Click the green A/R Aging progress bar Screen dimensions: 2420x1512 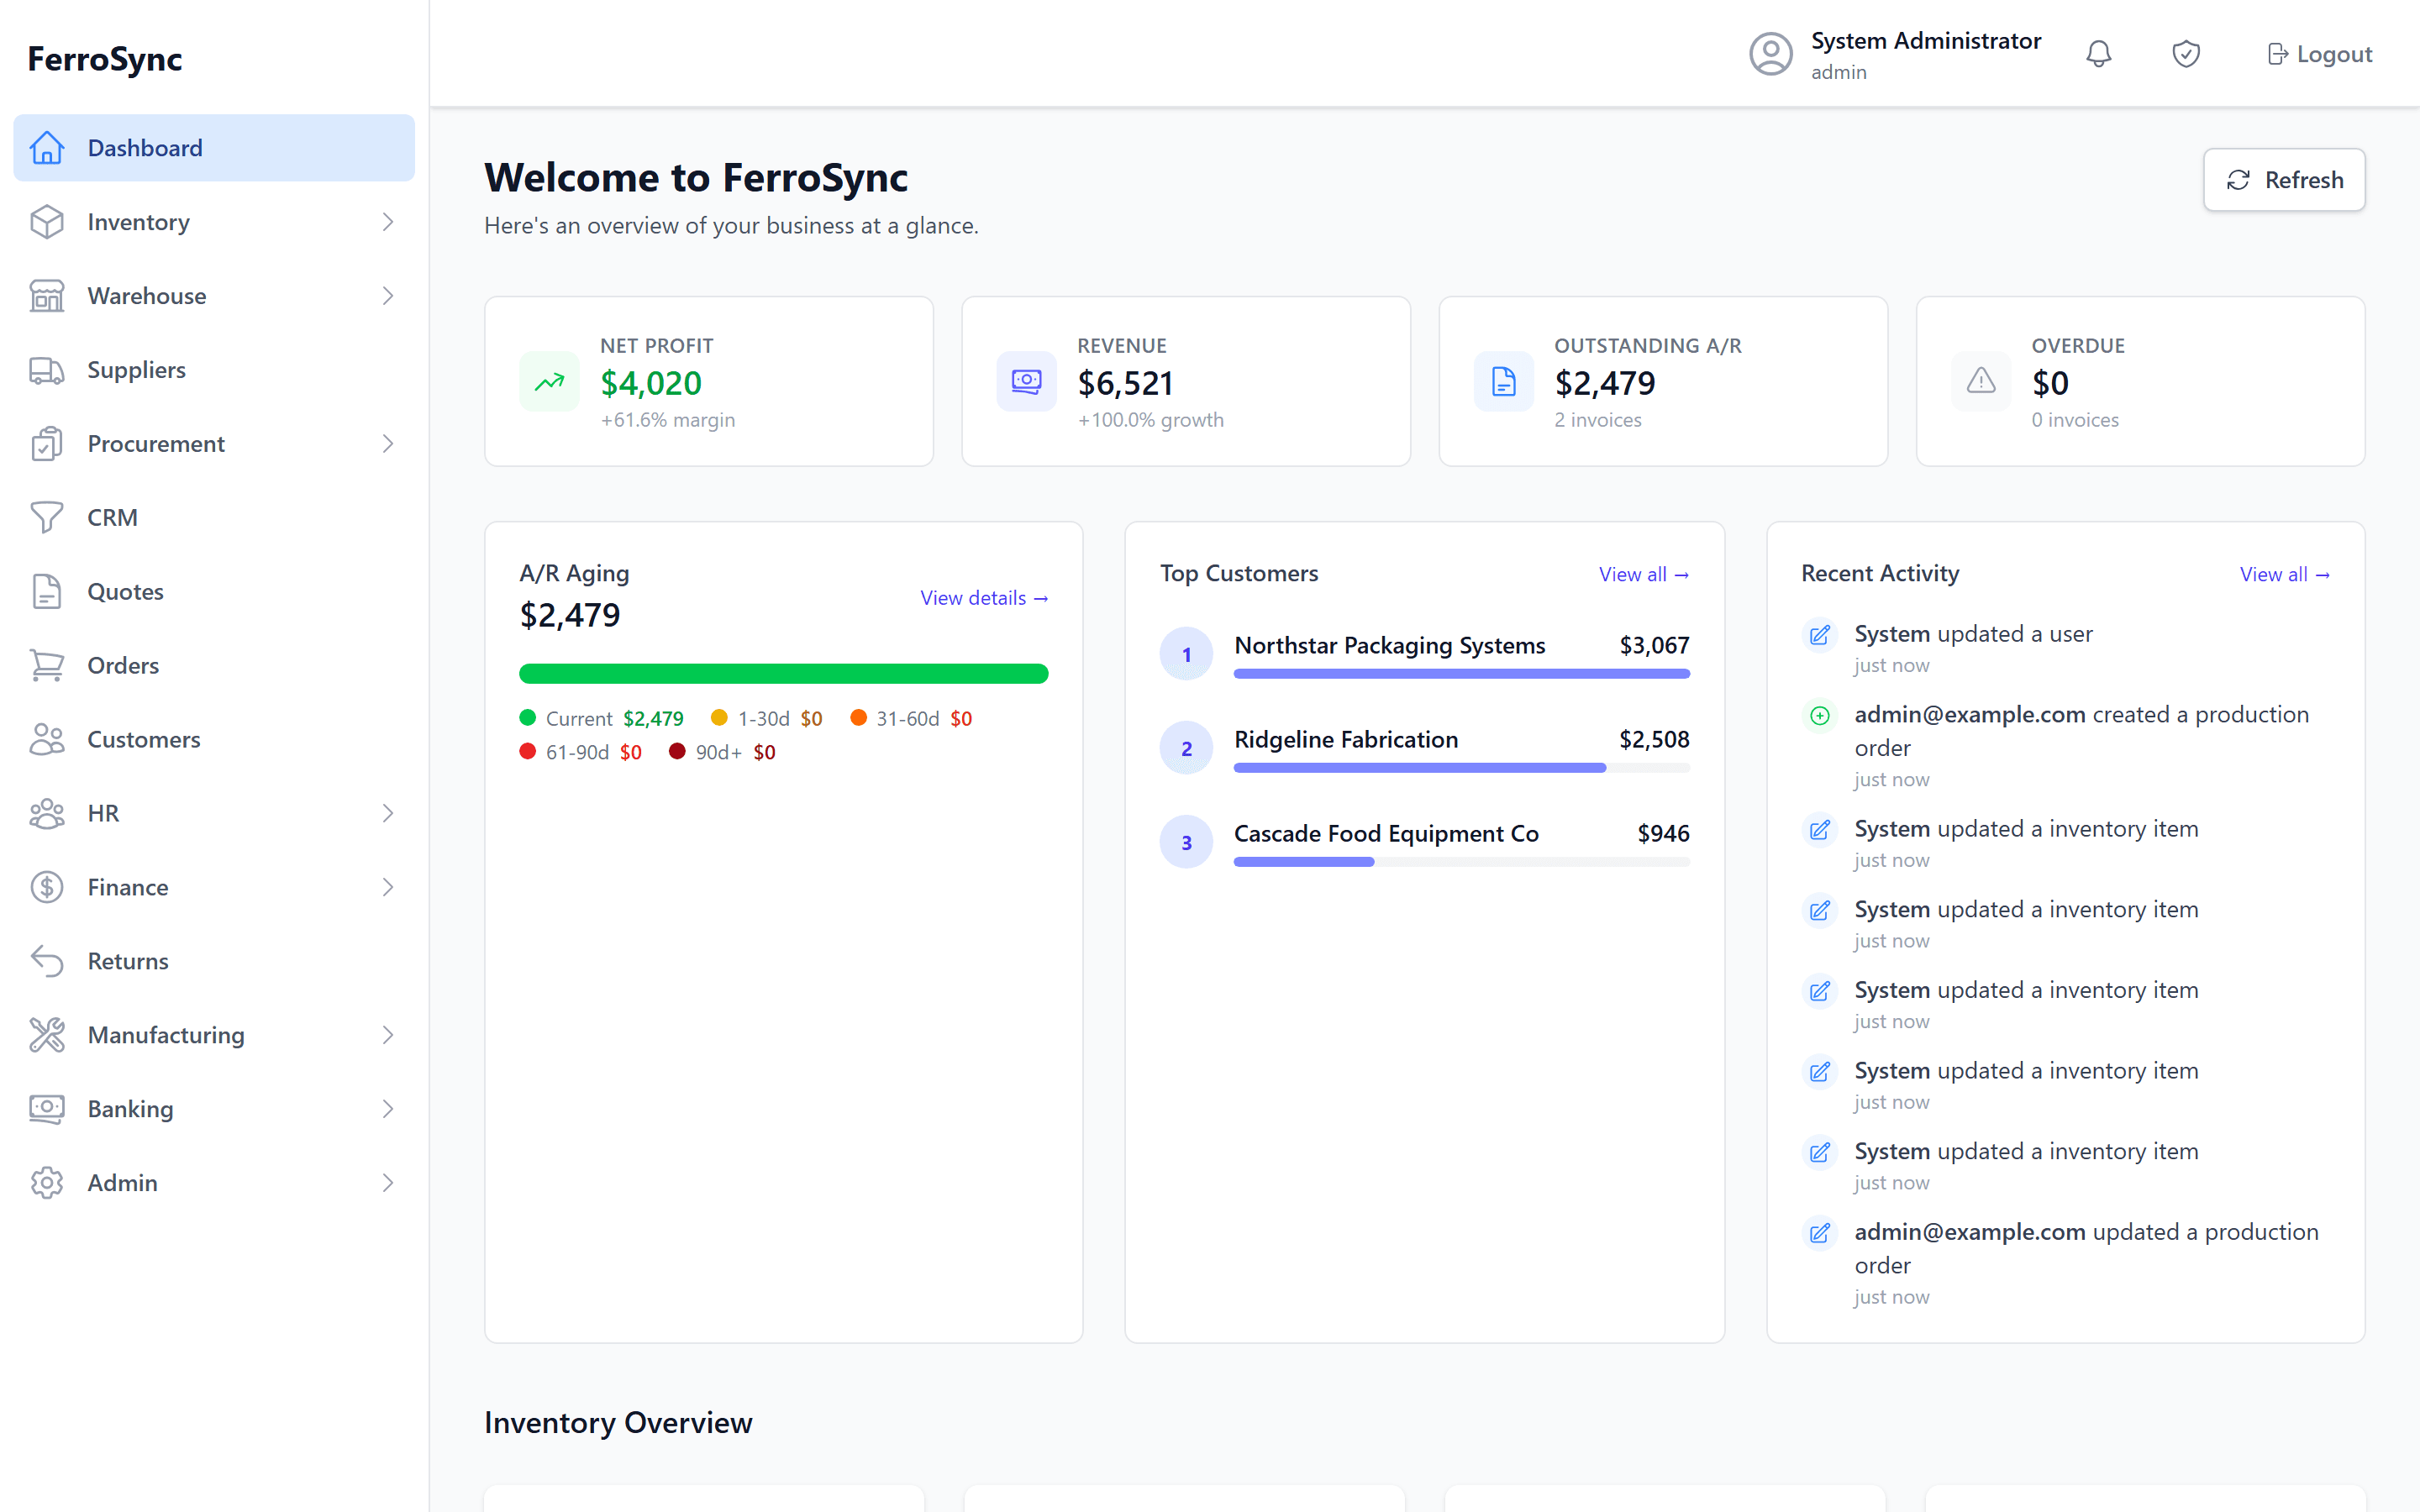coord(784,674)
